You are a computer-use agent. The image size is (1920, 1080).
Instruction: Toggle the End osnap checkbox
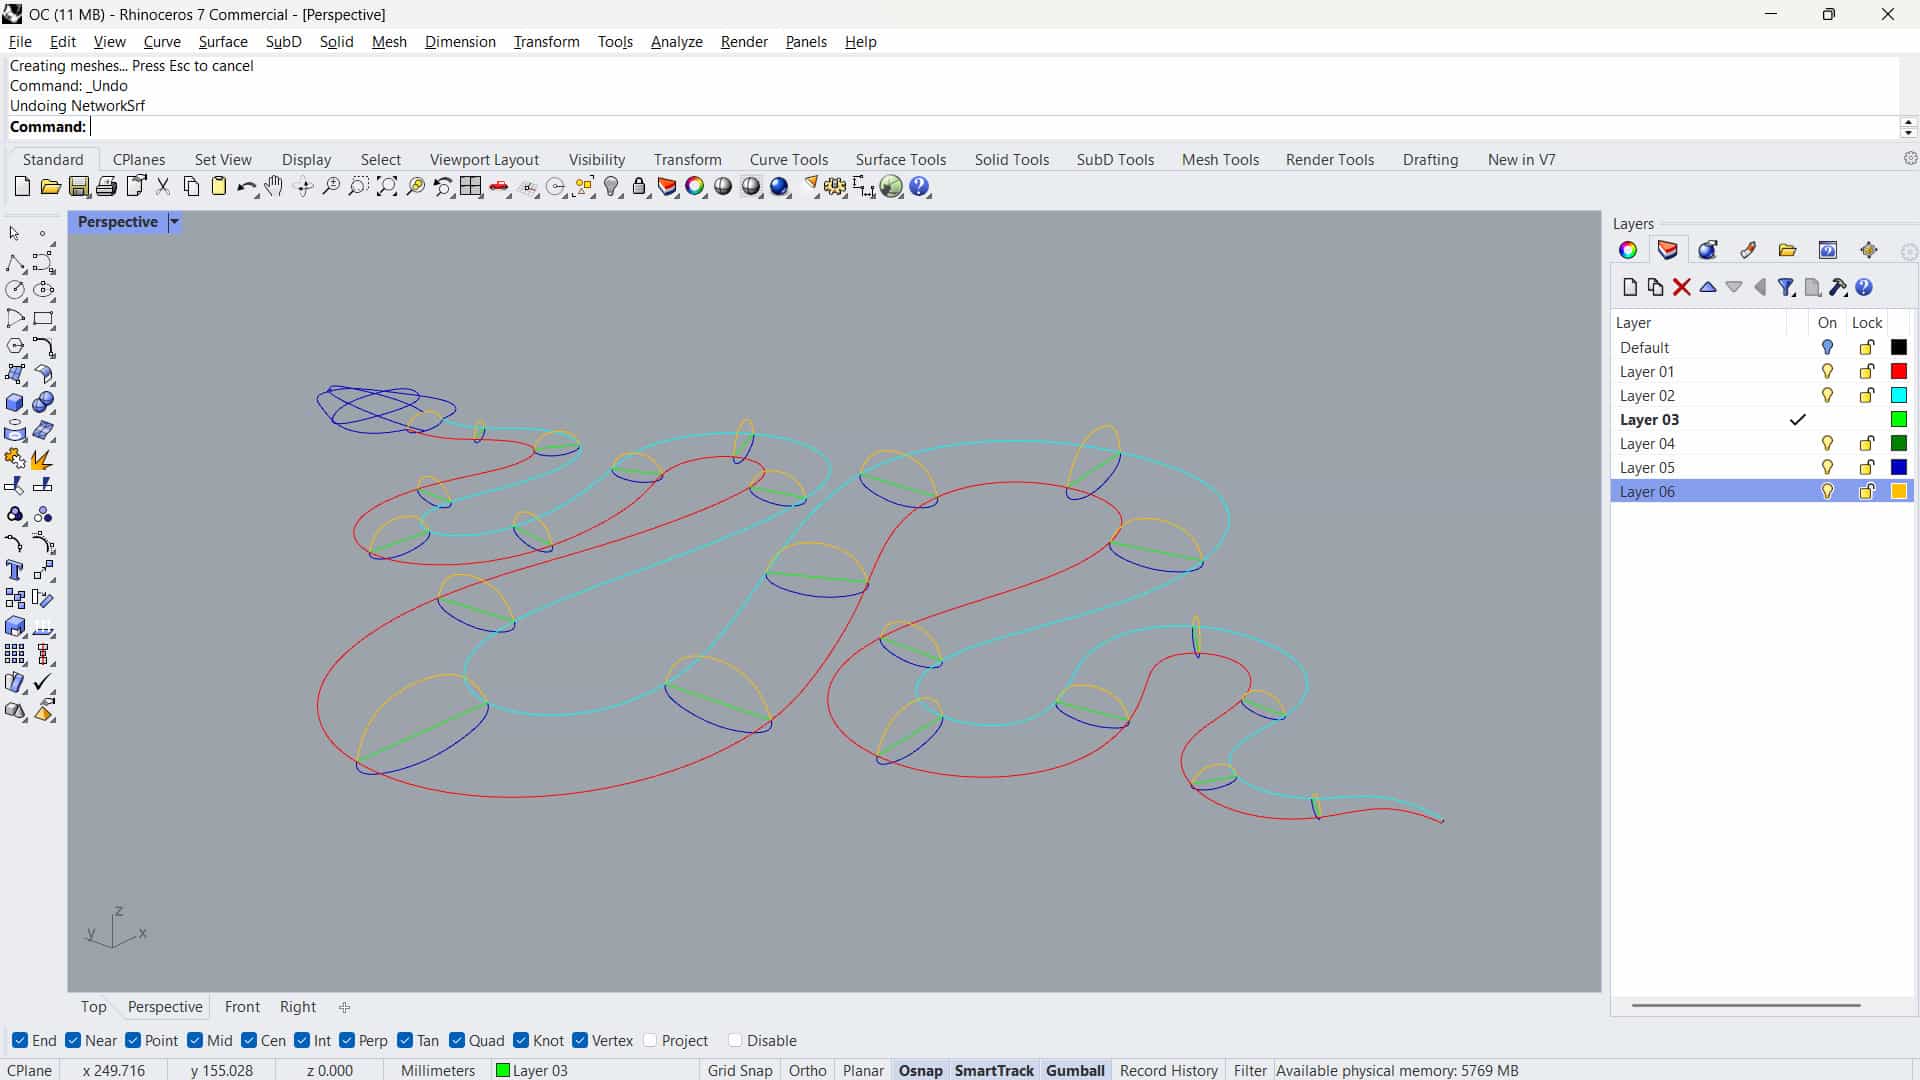[20, 1040]
